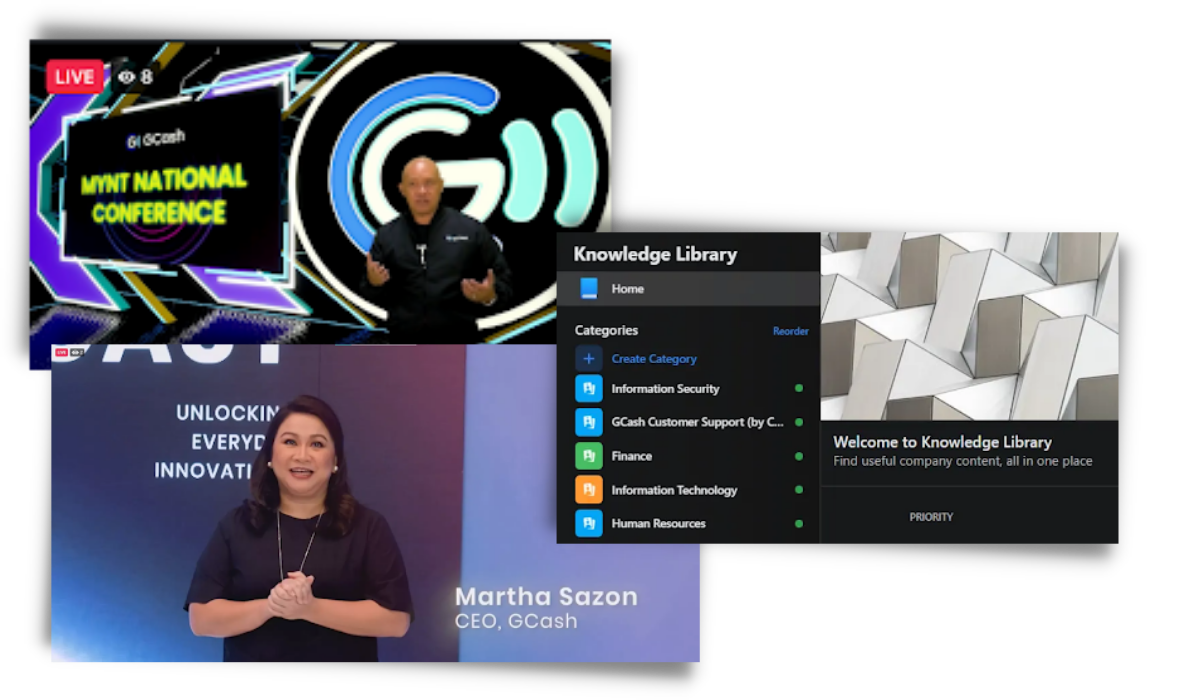This screenshot has width=1200, height=700.
Task: Click the geometric banner image in Knowledge Library
Action: click(x=969, y=326)
